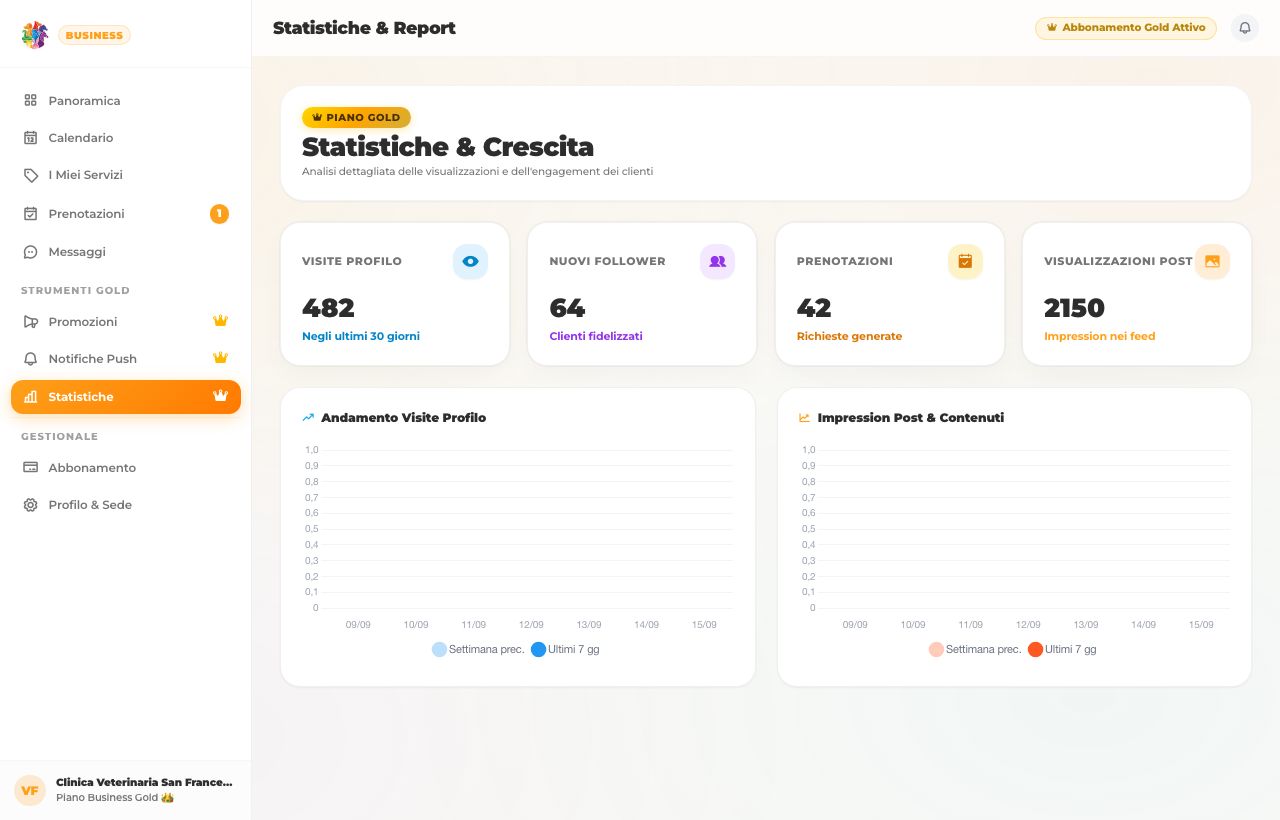Go to Profilo & Sede settings
The height and width of the screenshot is (820, 1280).
point(126,505)
